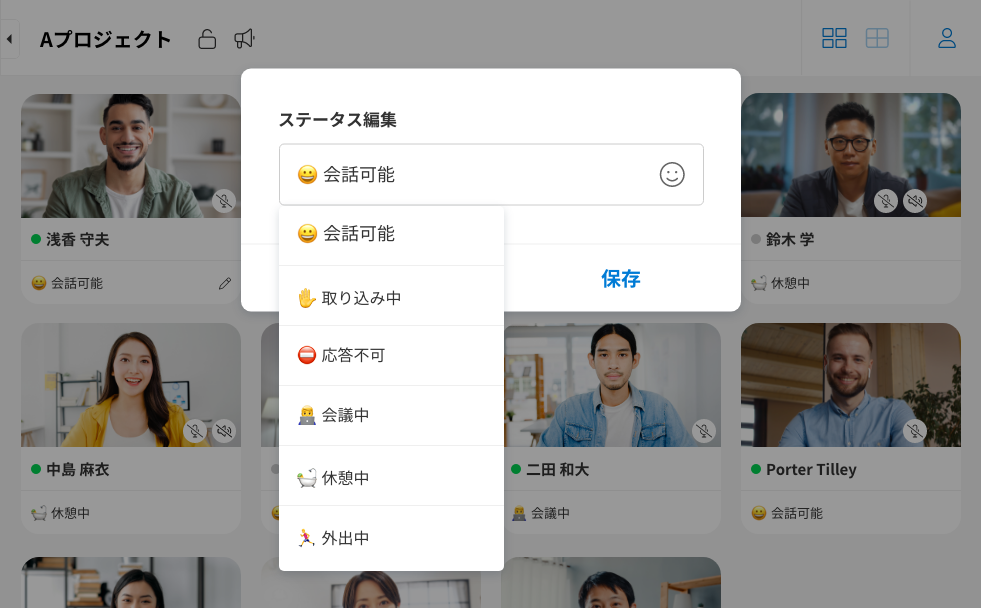Screen dimensions: 981x608
Task: Open the emoji picker in the status field
Action: [x=672, y=174]
